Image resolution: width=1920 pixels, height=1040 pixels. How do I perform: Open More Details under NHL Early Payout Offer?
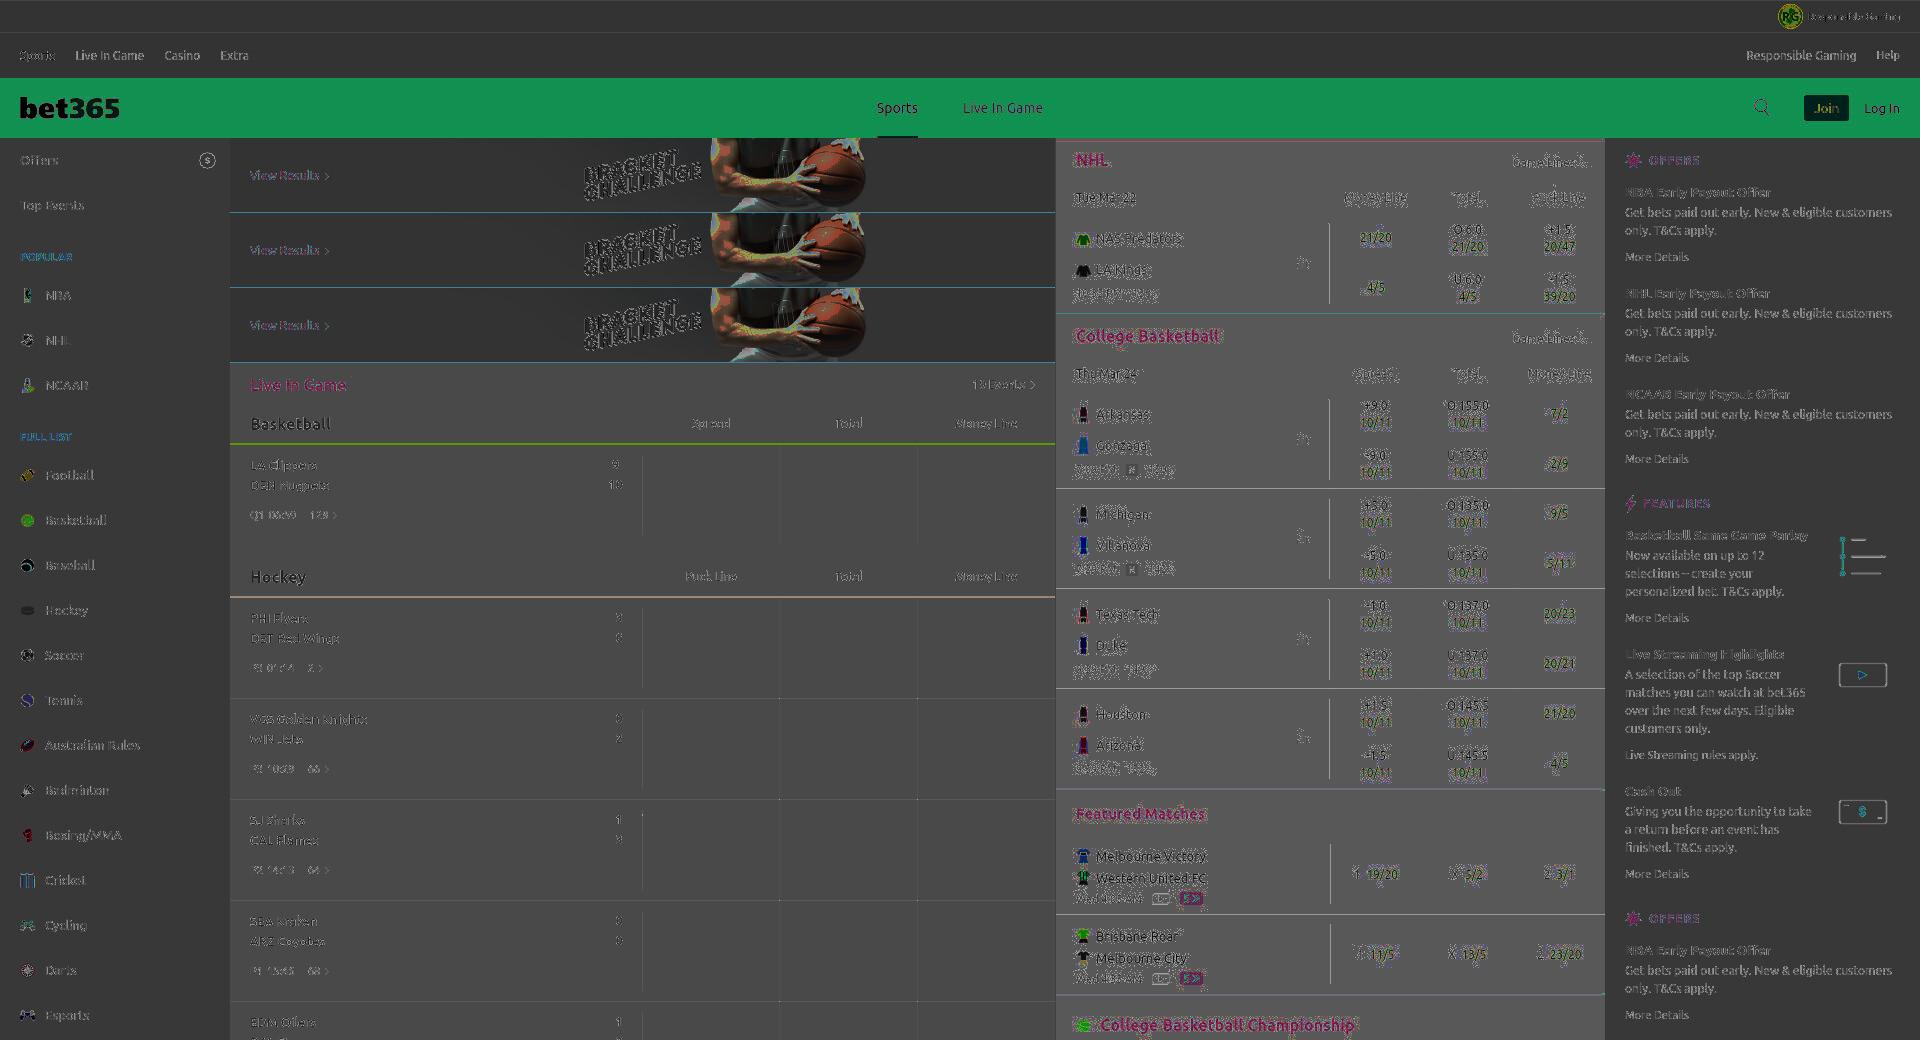tap(1656, 358)
